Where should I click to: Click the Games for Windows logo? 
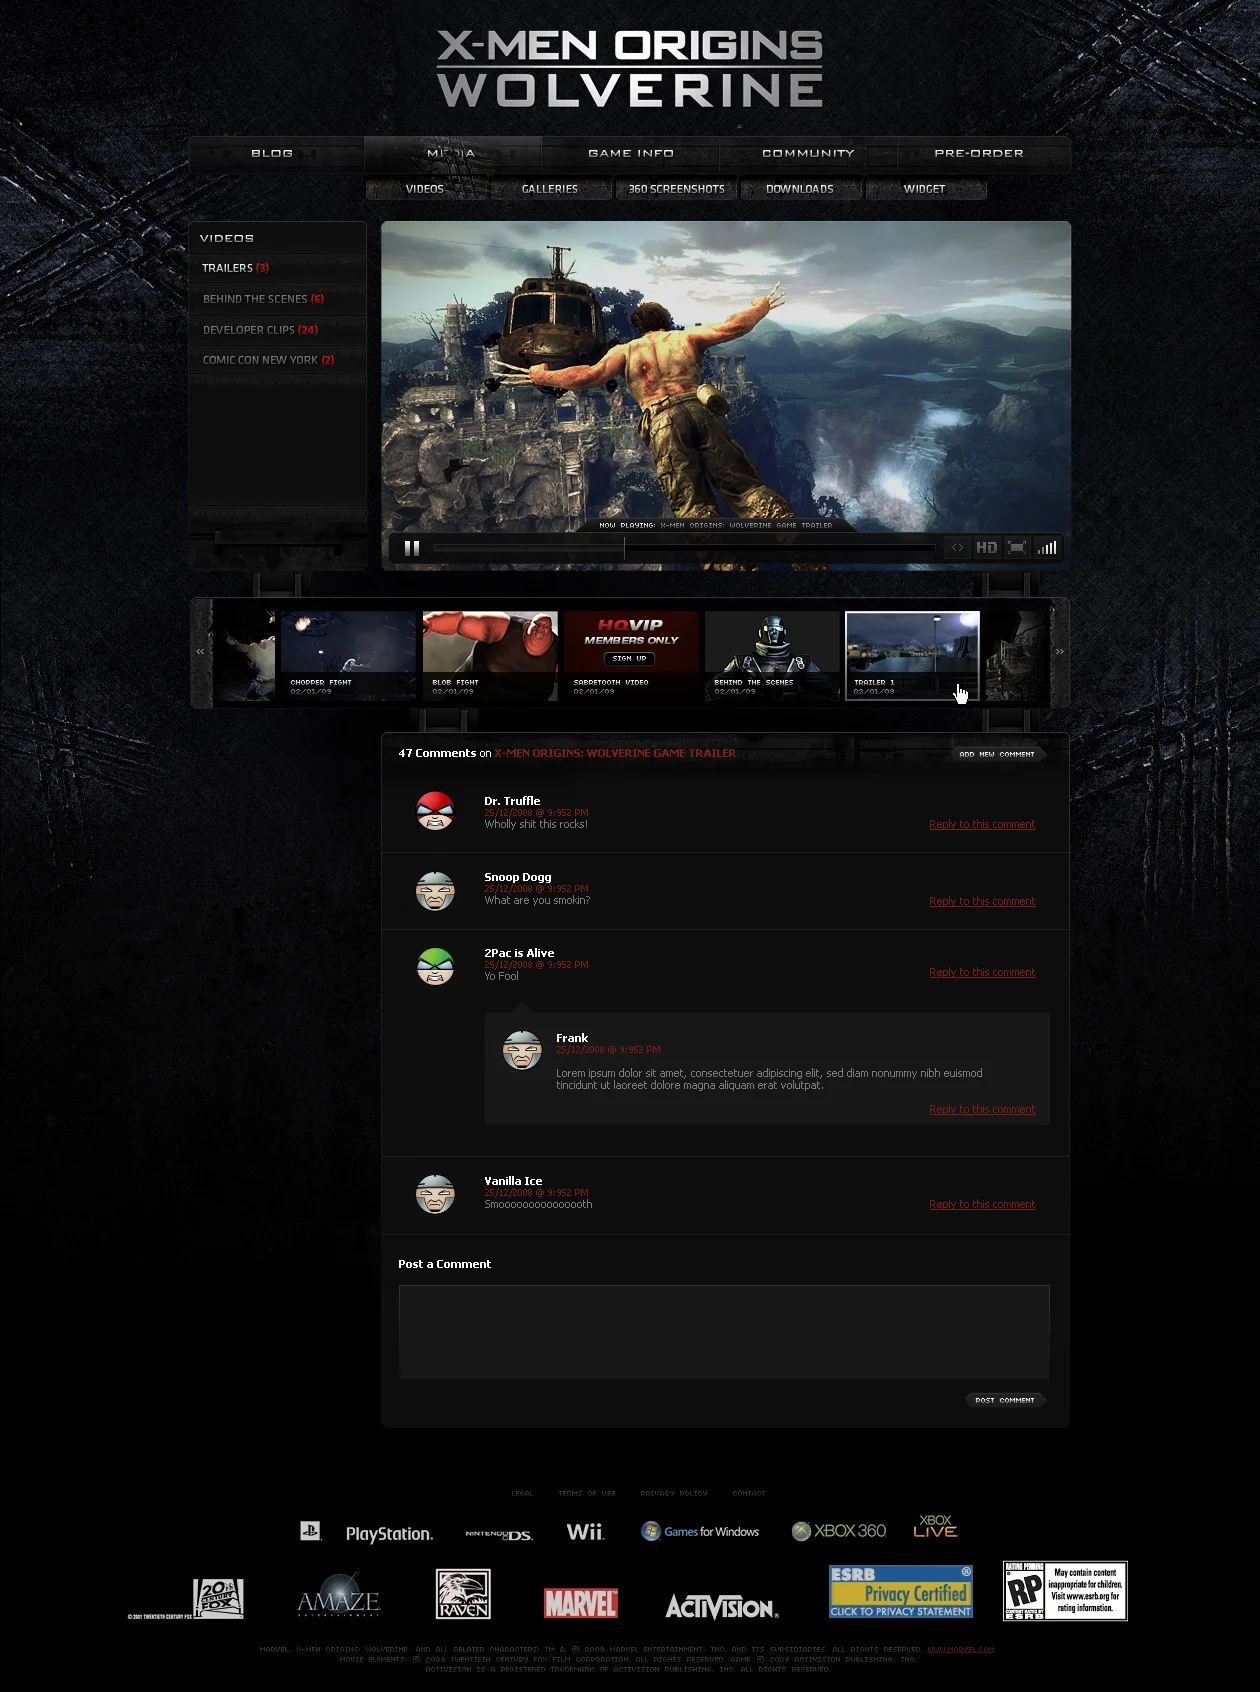pos(700,1532)
